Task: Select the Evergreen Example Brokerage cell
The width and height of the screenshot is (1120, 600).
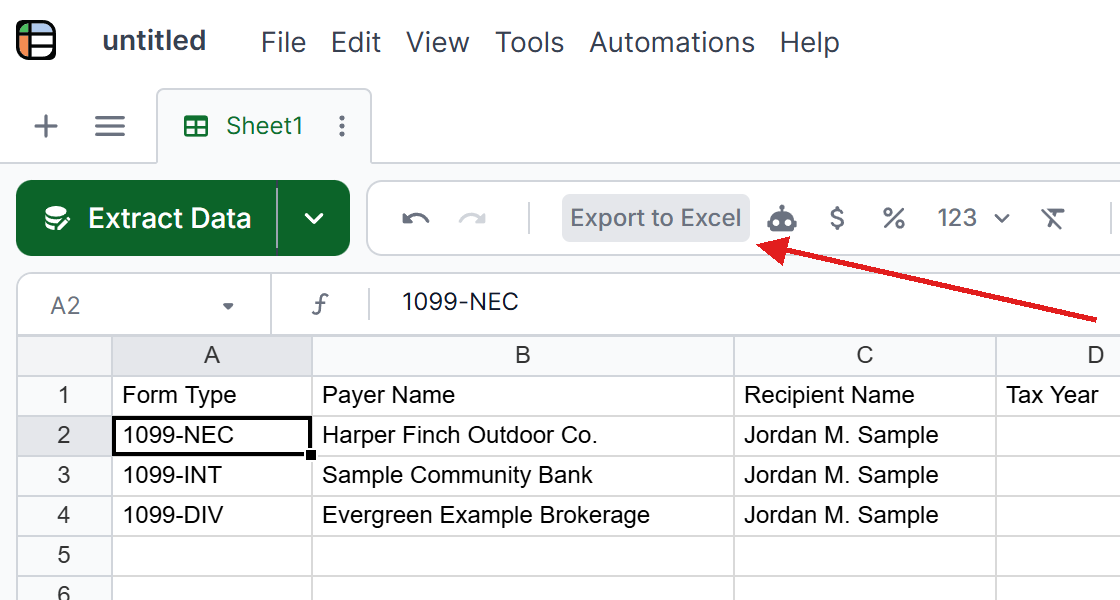Action: (523, 515)
